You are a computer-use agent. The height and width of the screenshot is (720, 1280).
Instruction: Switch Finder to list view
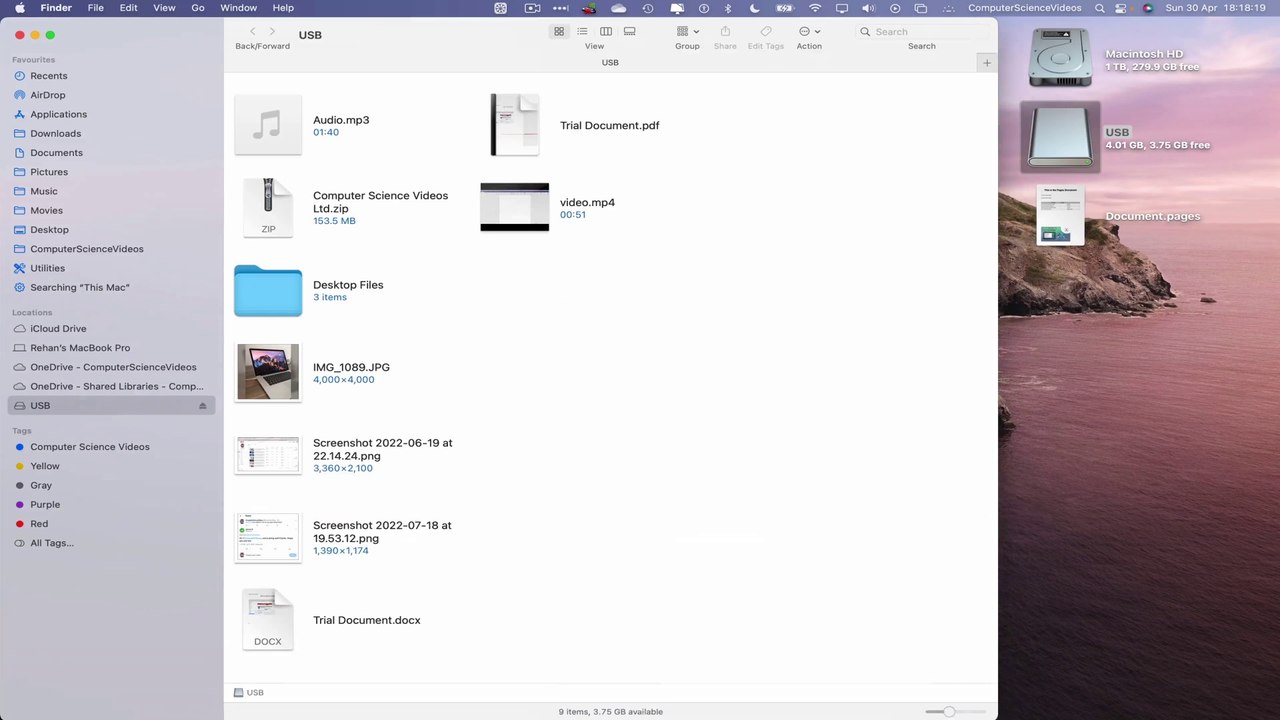pos(582,32)
